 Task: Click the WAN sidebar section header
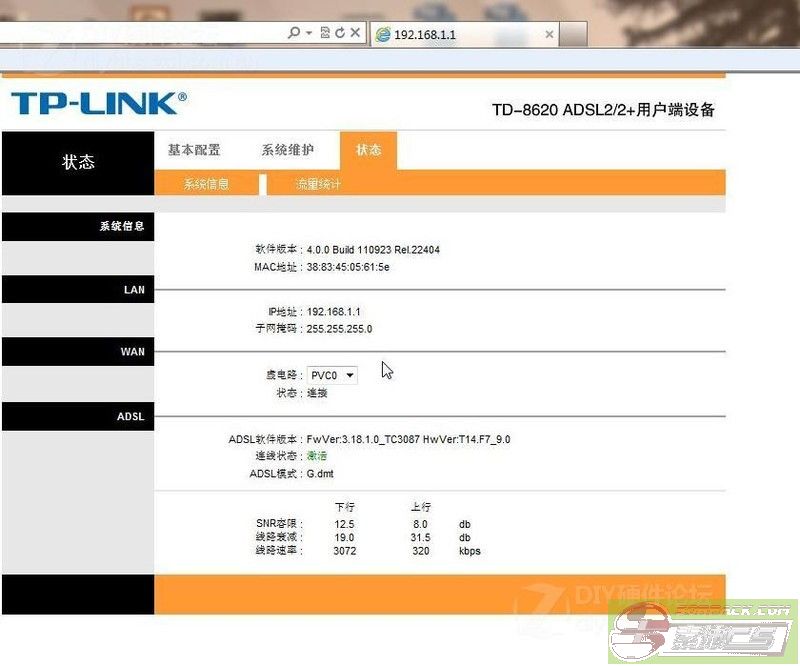[x=78, y=352]
